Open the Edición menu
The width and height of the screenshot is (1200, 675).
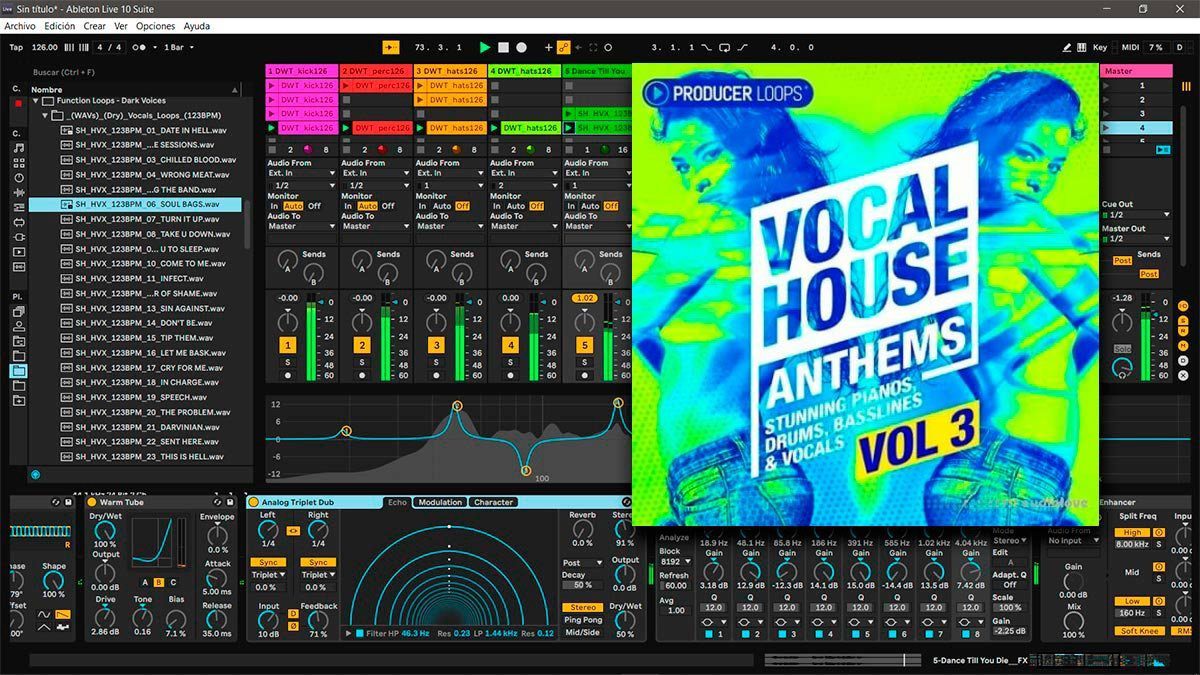click(59, 26)
